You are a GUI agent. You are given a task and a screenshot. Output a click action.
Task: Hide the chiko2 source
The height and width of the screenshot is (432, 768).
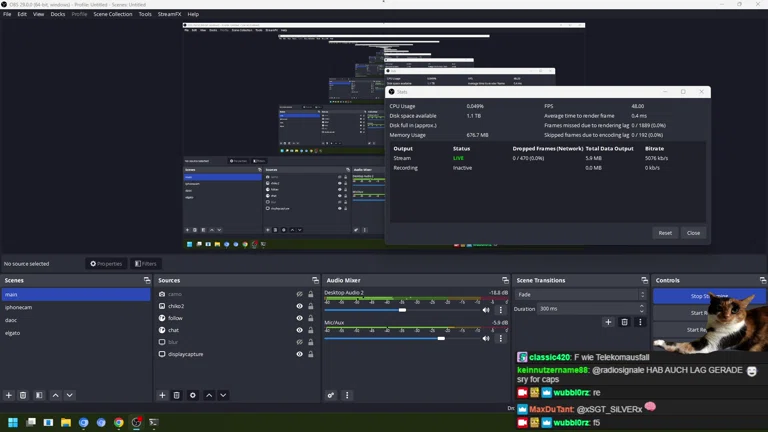299,306
